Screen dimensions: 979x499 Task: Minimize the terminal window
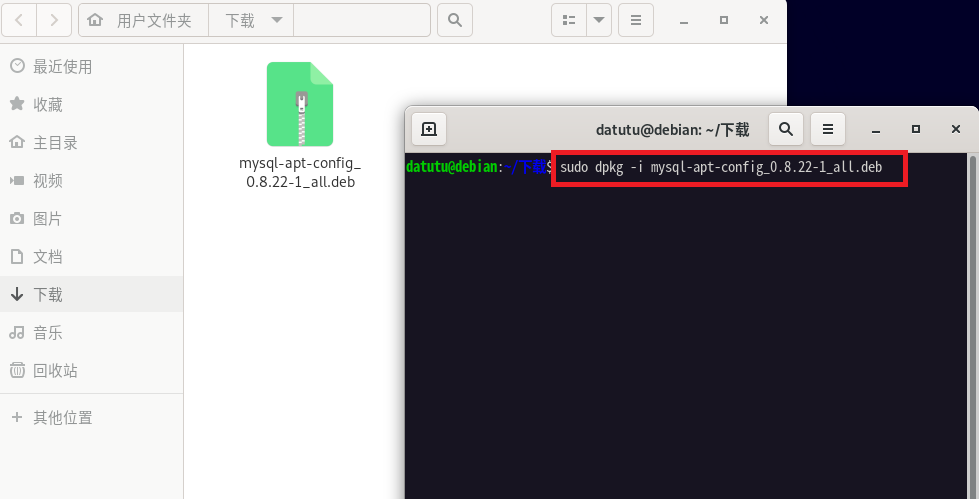pos(876,130)
